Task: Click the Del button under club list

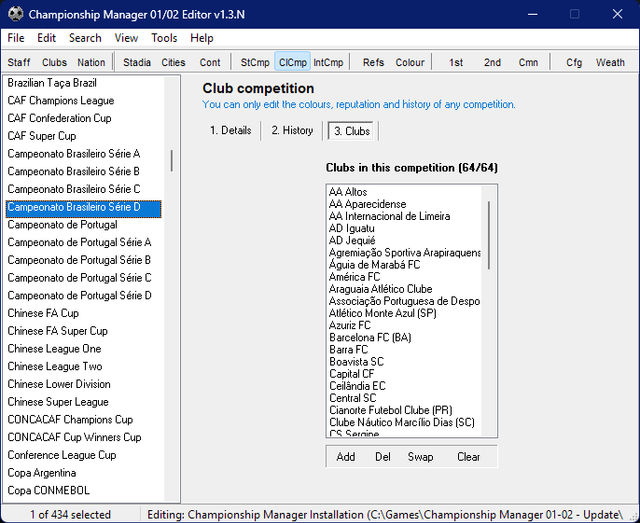Action: point(383,456)
